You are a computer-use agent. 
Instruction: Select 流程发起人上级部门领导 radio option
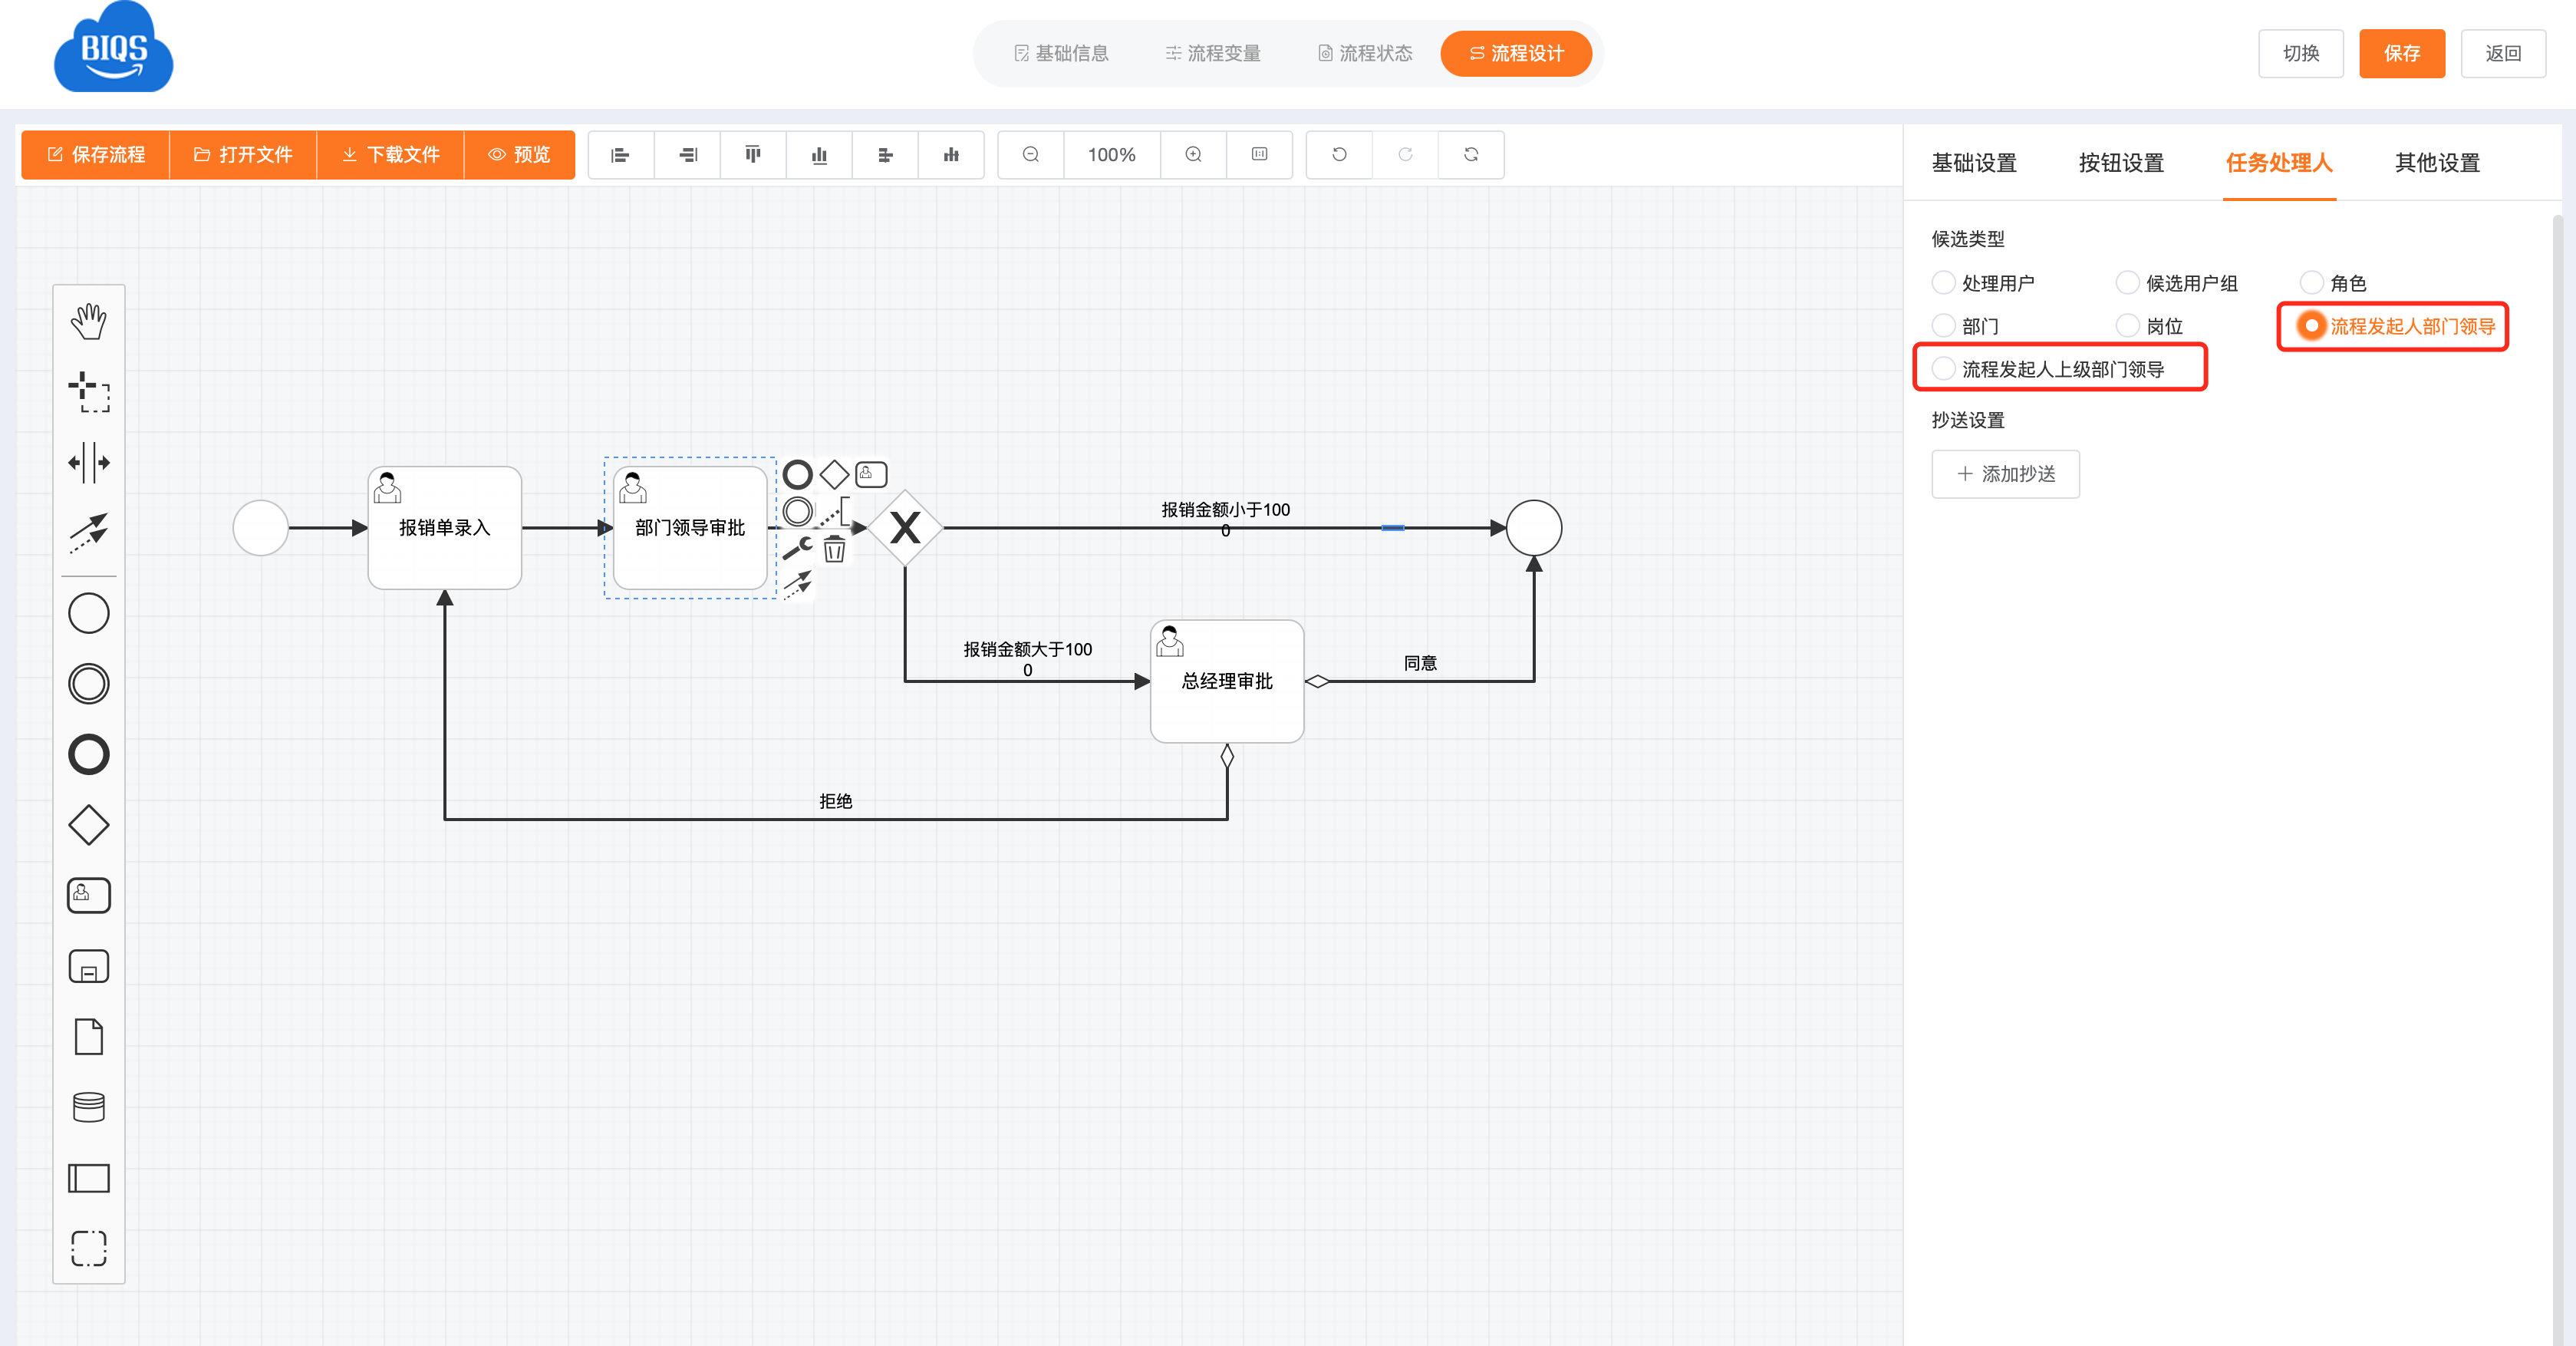point(2048,369)
